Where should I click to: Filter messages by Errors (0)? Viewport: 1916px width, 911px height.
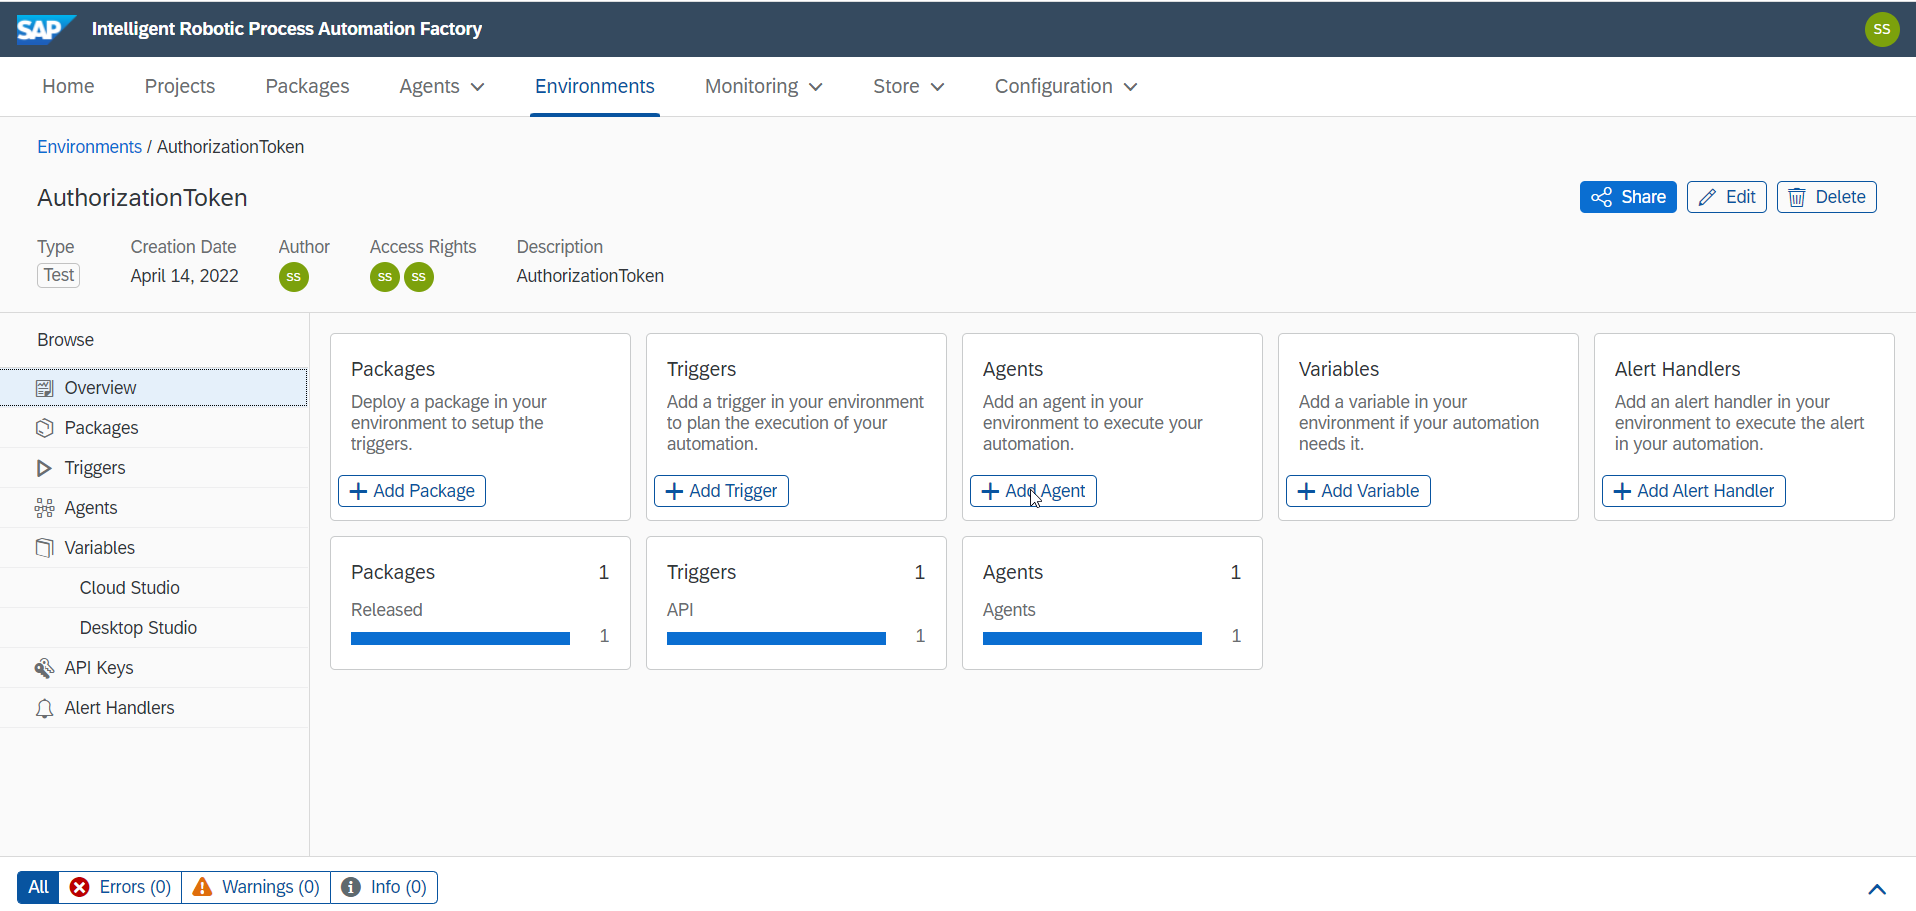120,887
